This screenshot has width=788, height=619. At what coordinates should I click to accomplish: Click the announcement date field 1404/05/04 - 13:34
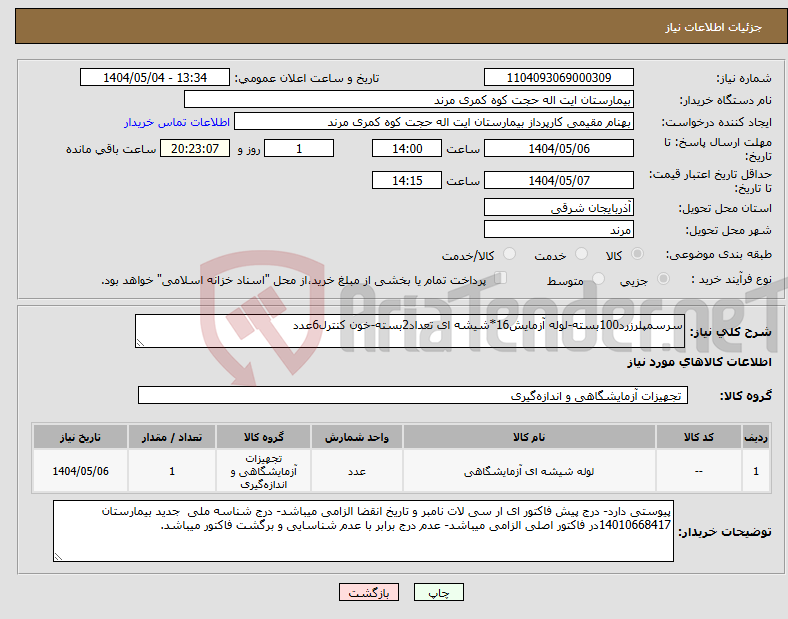point(155,77)
